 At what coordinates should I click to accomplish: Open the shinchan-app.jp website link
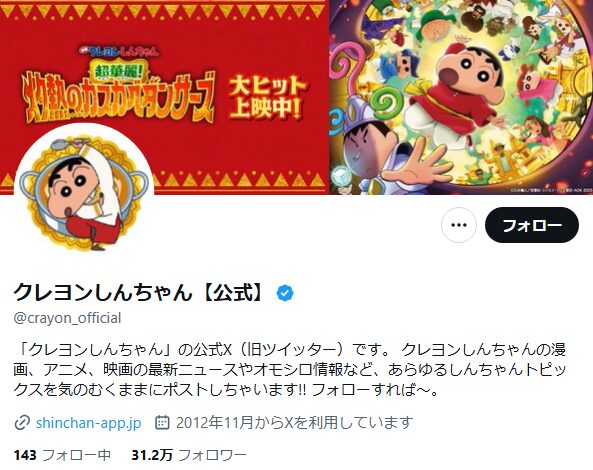pyautogui.click(x=88, y=423)
